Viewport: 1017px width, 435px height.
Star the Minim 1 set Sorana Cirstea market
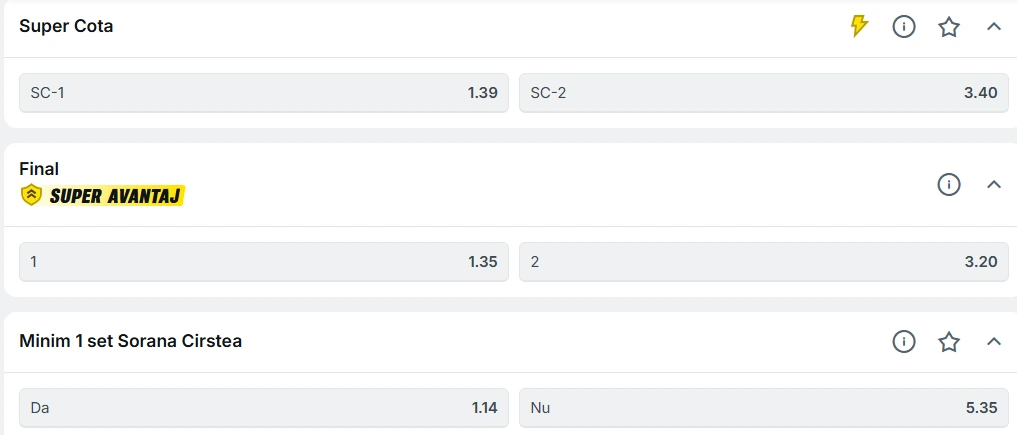pos(949,342)
